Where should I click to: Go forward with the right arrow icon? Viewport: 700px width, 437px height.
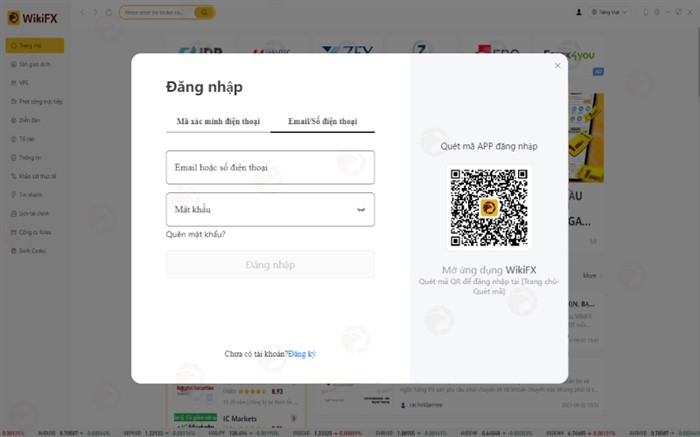pos(95,12)
